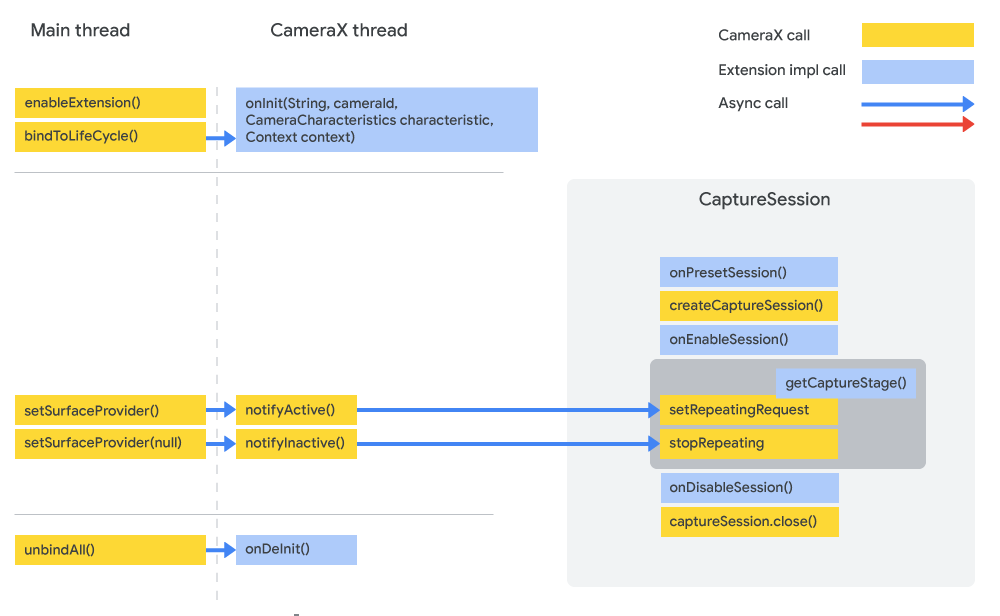Click the getCaptureStage() box
This screenshot has height=616, width=1000.
[x=845, y=383]
